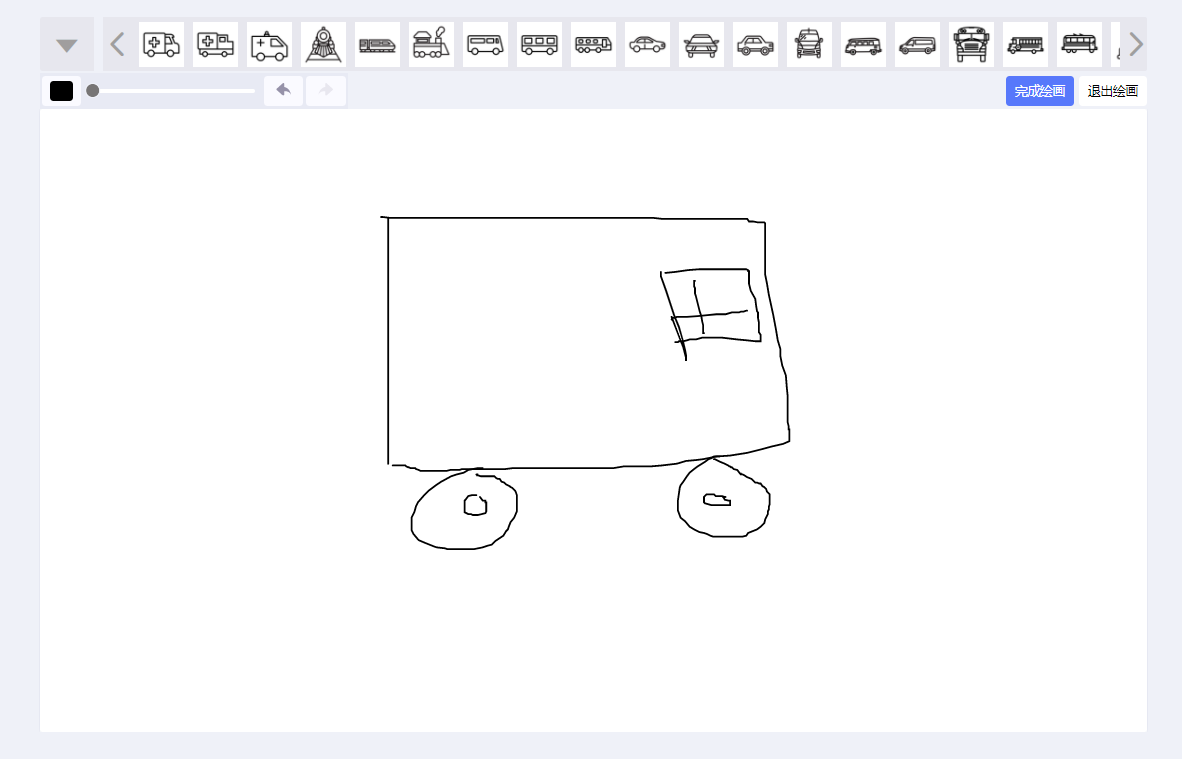
Task: Select the three-window bus stamp
Action: 539,45
